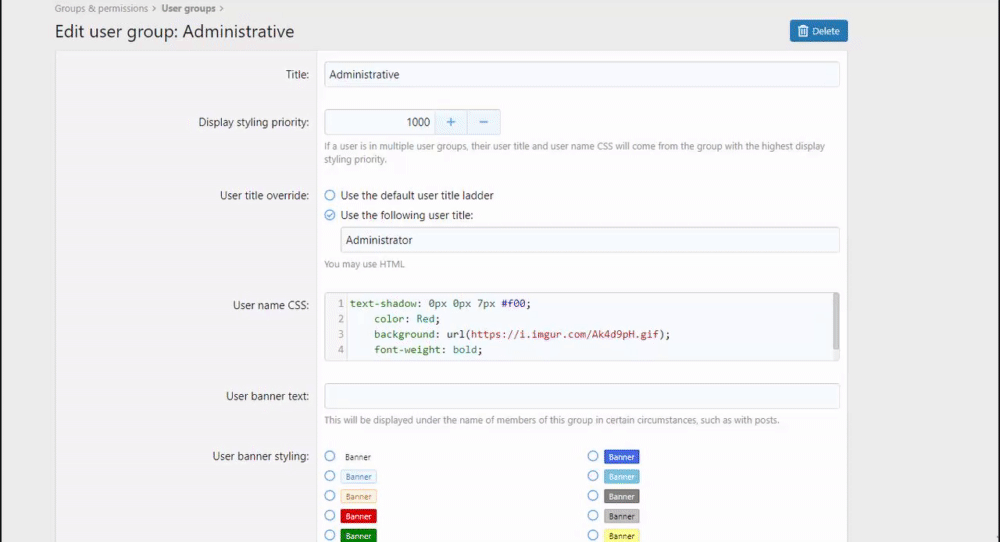The image size is (1000, 542).
Task: Pick the light gray Banner swatch
Action: 622,516
